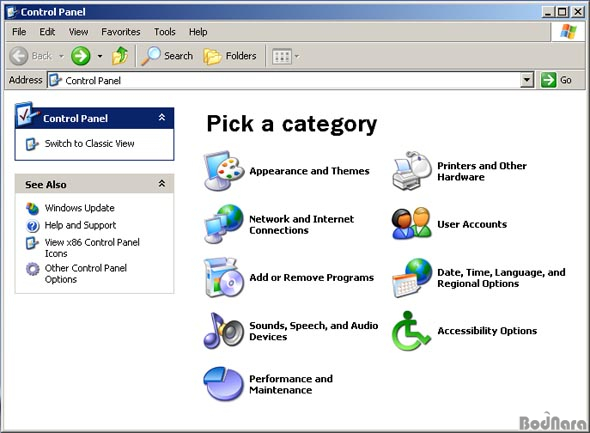Click Printers and Other Hardware text link

(x=482, y=172)
